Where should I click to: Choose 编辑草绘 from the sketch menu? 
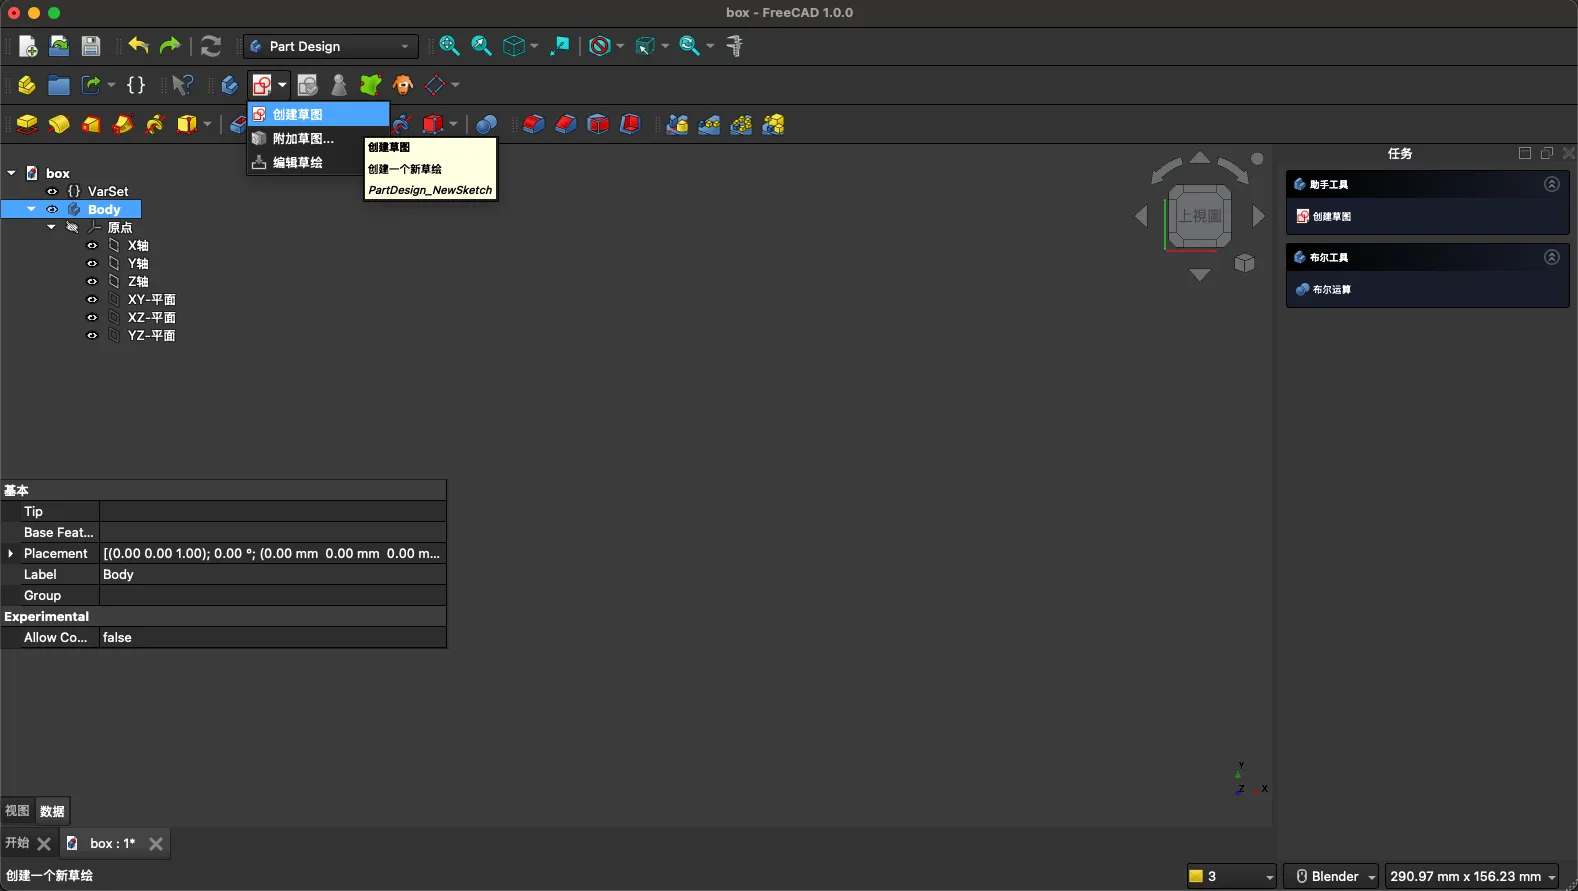(x=305, y=162)
